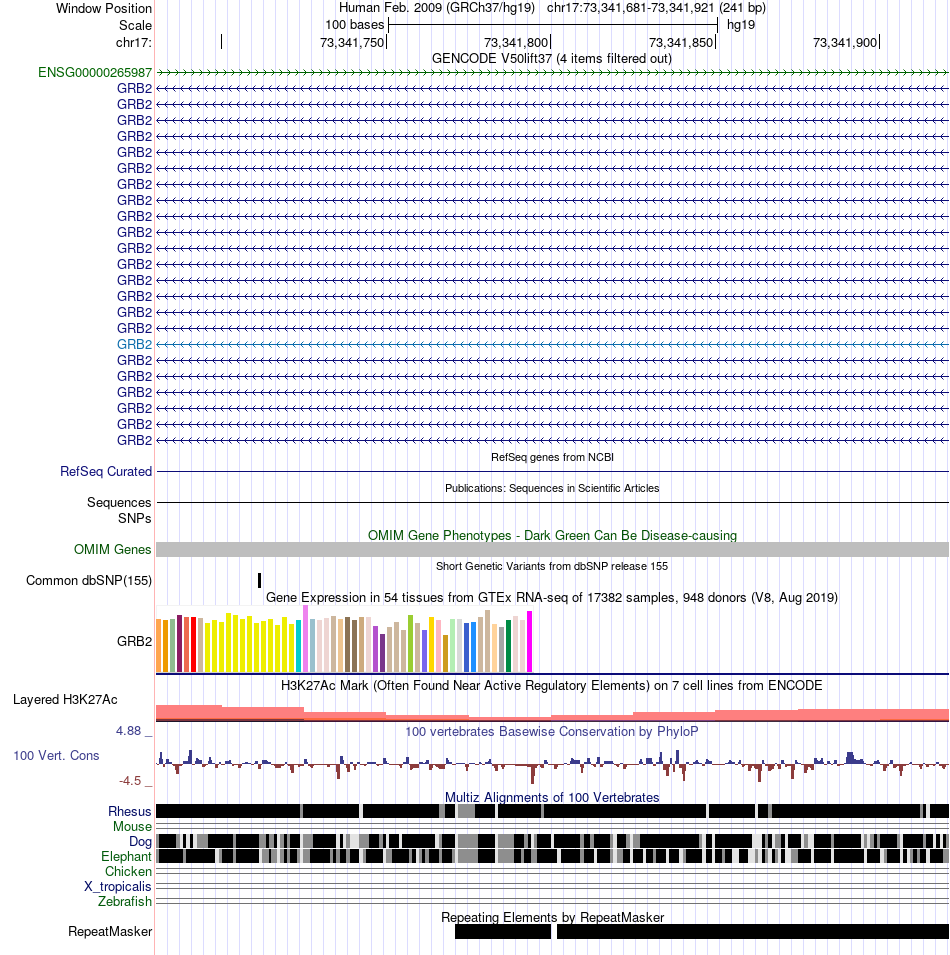The width and height of the screenshot is (950, 955).
Task: Click '100 vertebrates Basewise Conservation by PhyloP' title
Action: point(552,731)
